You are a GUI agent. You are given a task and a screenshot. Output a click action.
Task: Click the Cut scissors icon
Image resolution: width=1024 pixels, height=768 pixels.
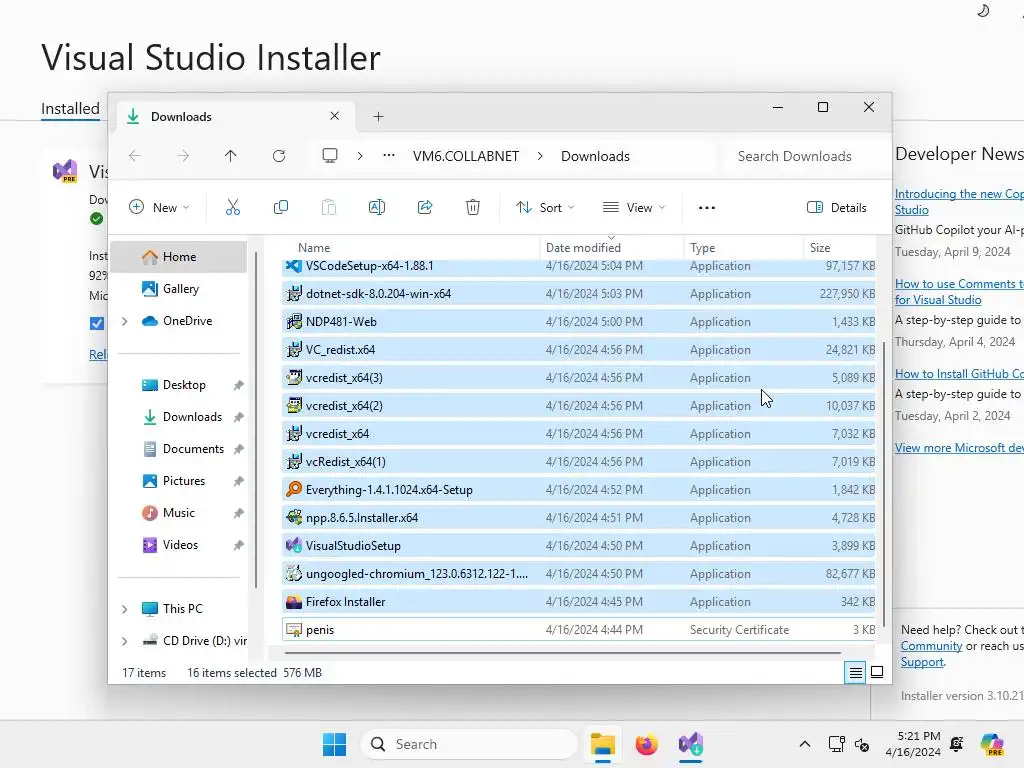click(x=232, y=208)
